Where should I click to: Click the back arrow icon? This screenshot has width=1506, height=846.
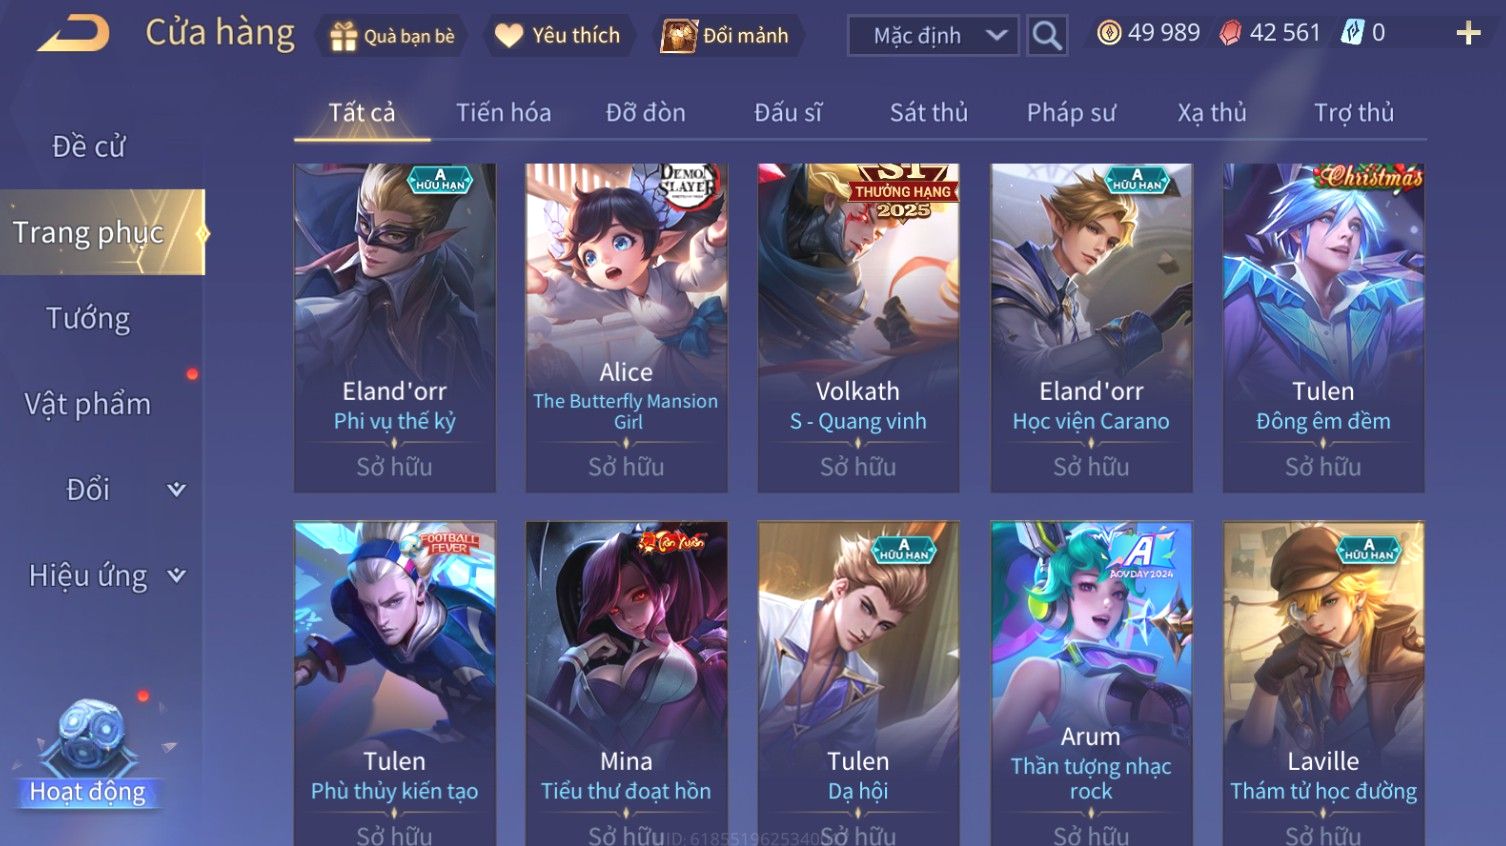[73, 33]
